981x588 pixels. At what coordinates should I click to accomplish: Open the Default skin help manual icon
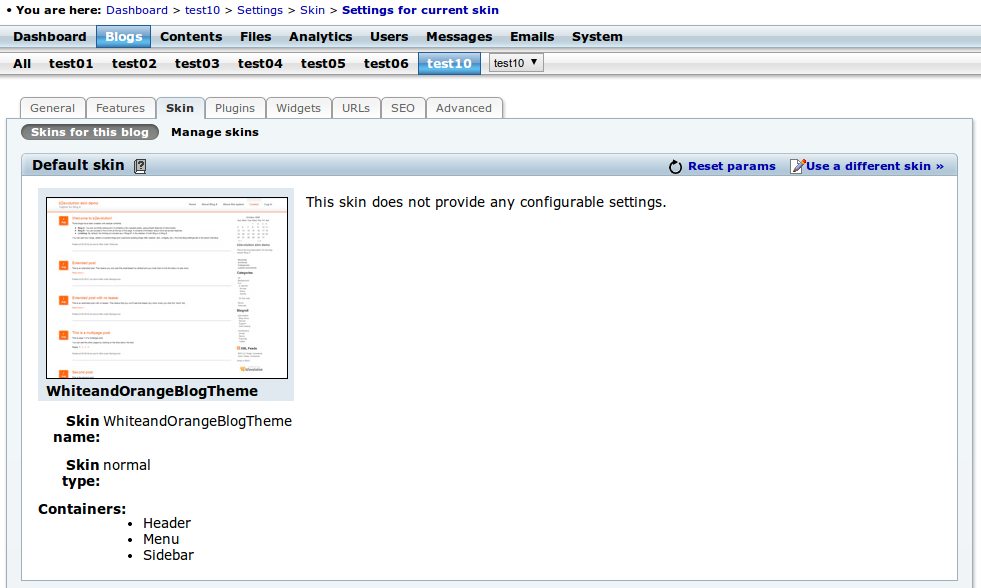point(140,166)
